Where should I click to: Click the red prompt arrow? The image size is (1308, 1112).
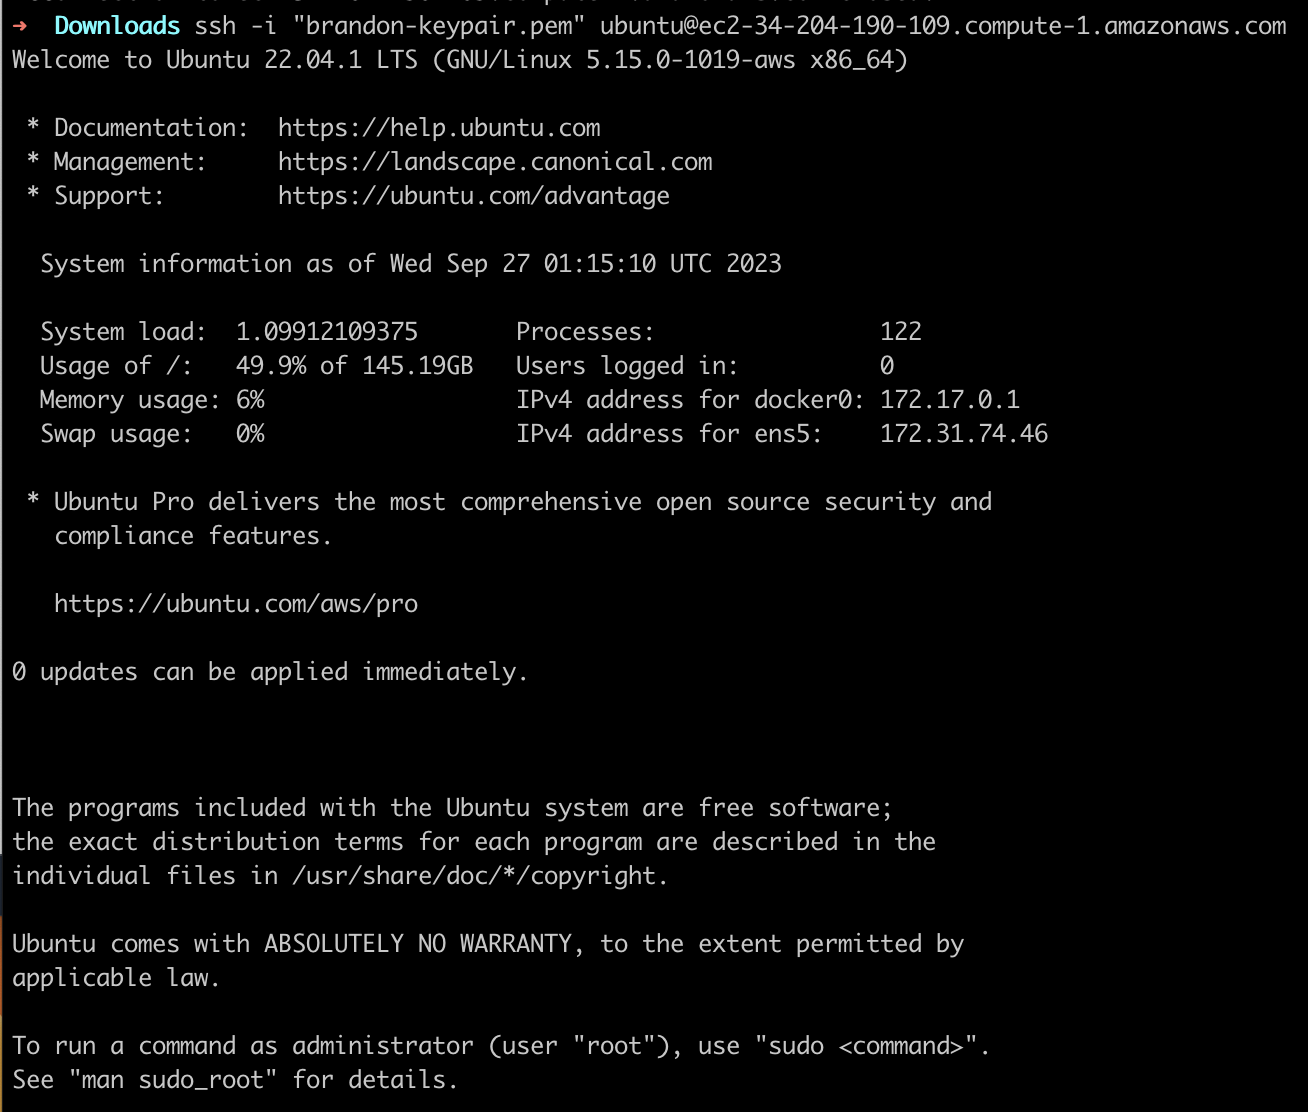[20, 26]
